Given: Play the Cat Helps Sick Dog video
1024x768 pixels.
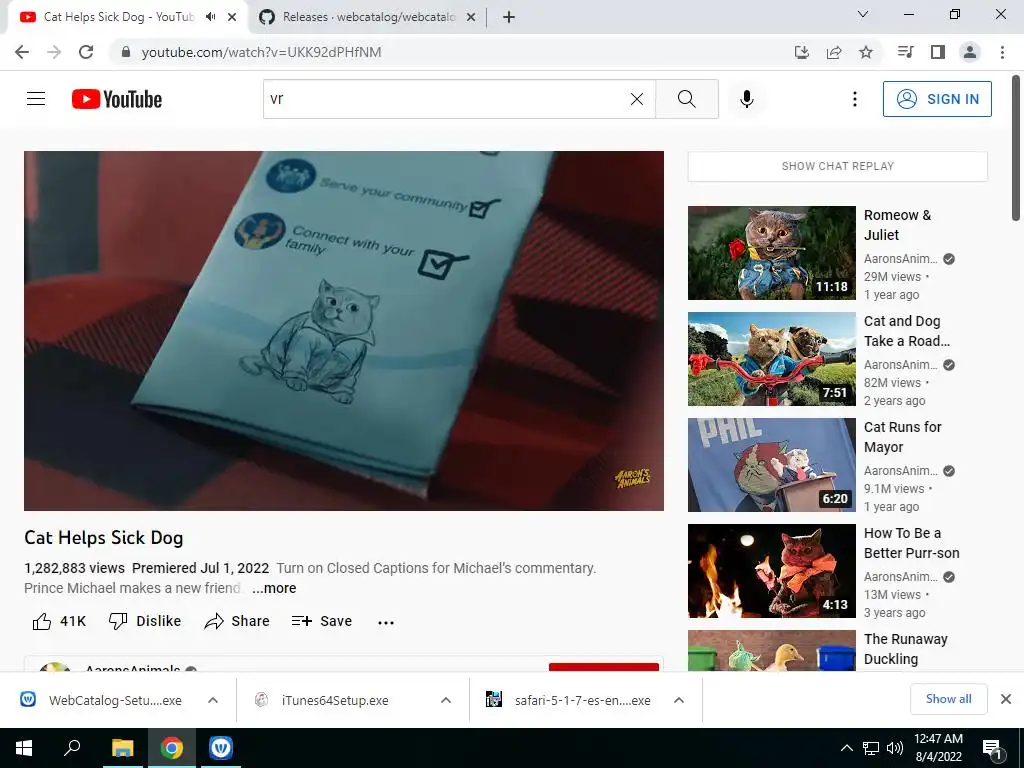Looking at the screenshot, I should pyautogui.click(x=344, y=330).
